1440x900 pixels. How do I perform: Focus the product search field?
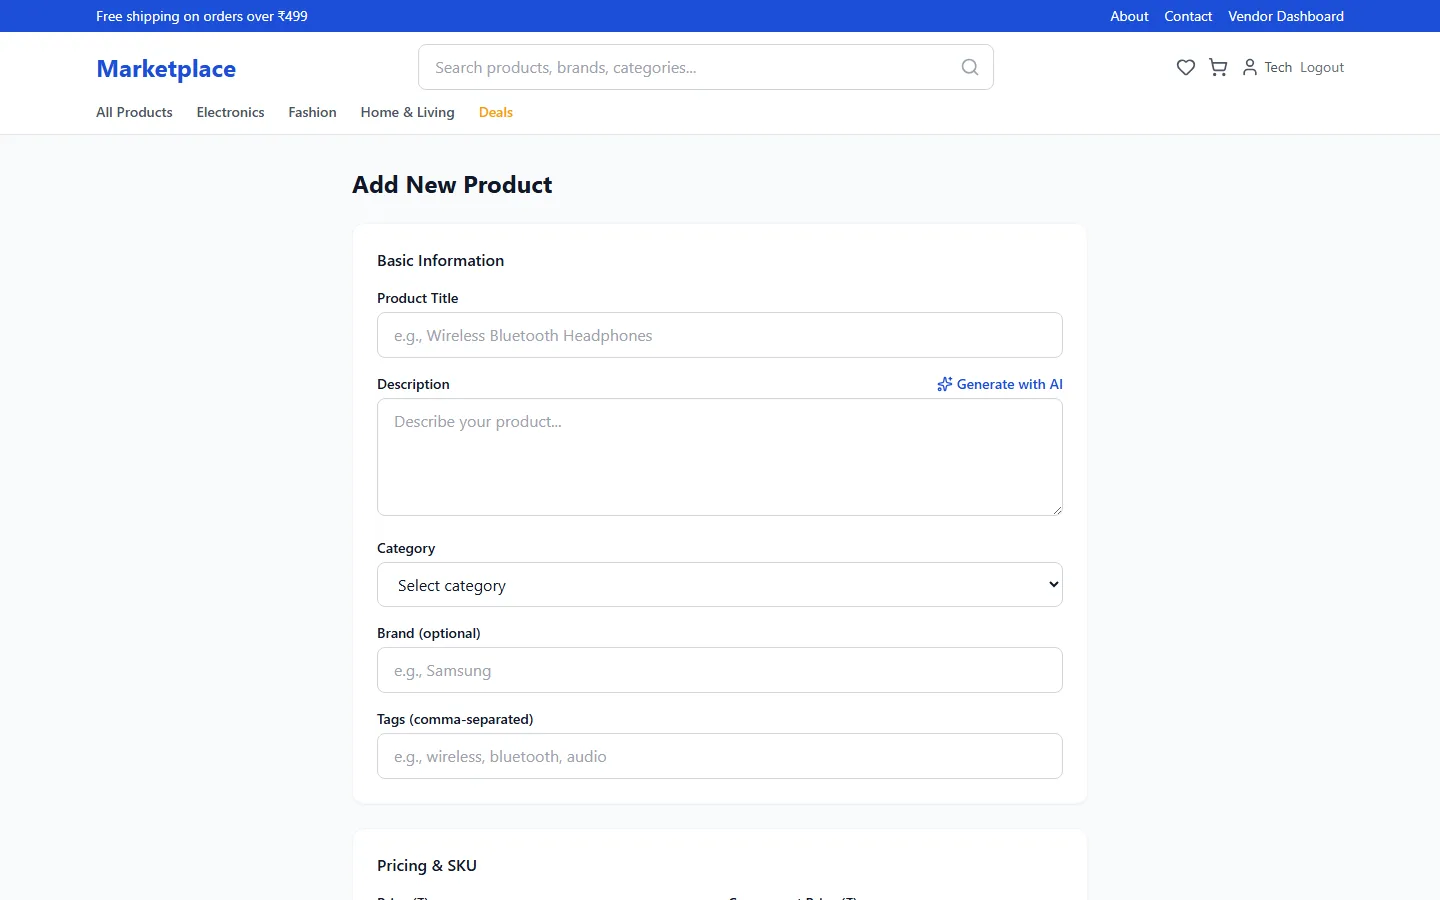pos(706,67)
